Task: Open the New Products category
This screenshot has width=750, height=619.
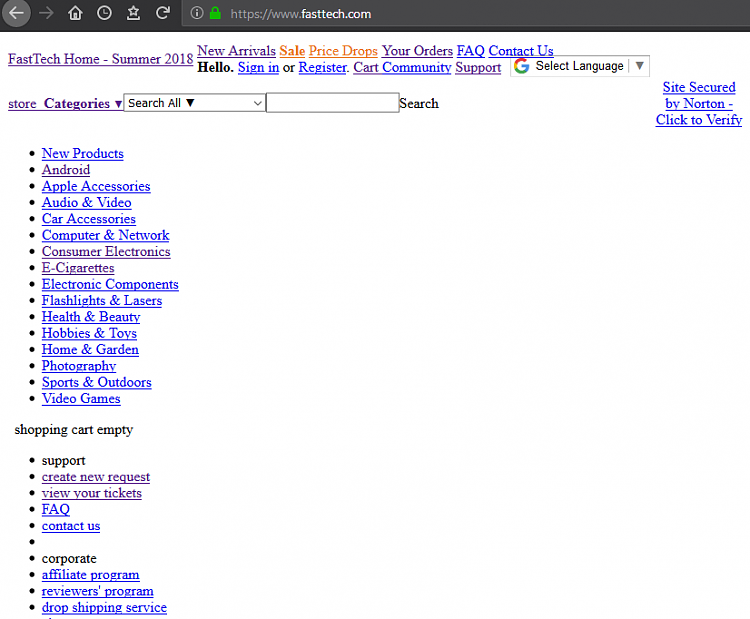Action: tap(83, 154)
